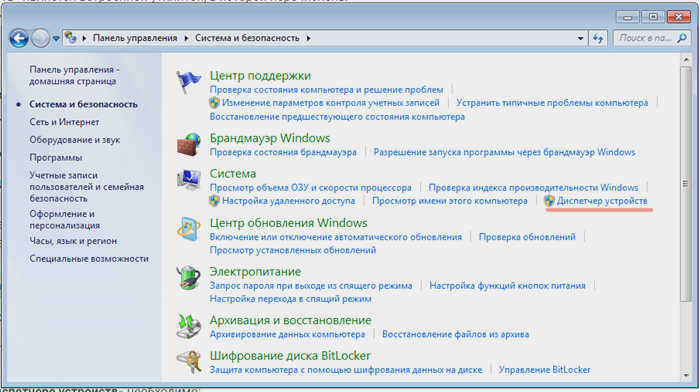Click the Электропитание battery icon
The width and height of the screenshot is (700, 392).
coord(188,278)
